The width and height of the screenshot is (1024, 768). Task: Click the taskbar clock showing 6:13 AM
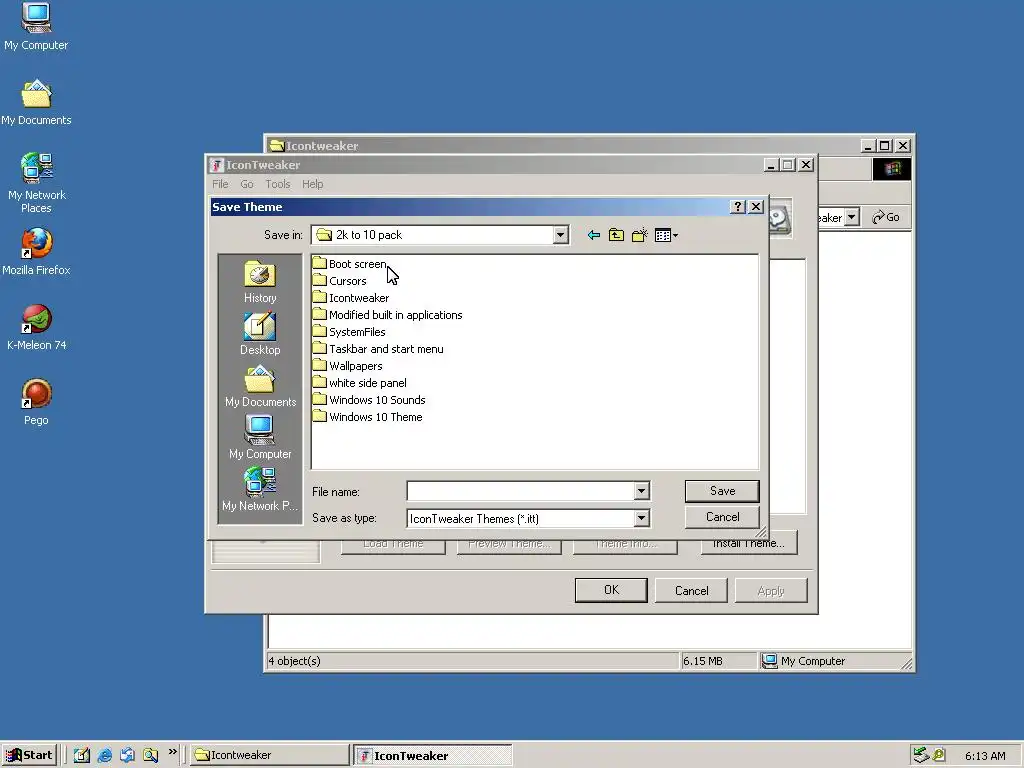pos(985,756)
